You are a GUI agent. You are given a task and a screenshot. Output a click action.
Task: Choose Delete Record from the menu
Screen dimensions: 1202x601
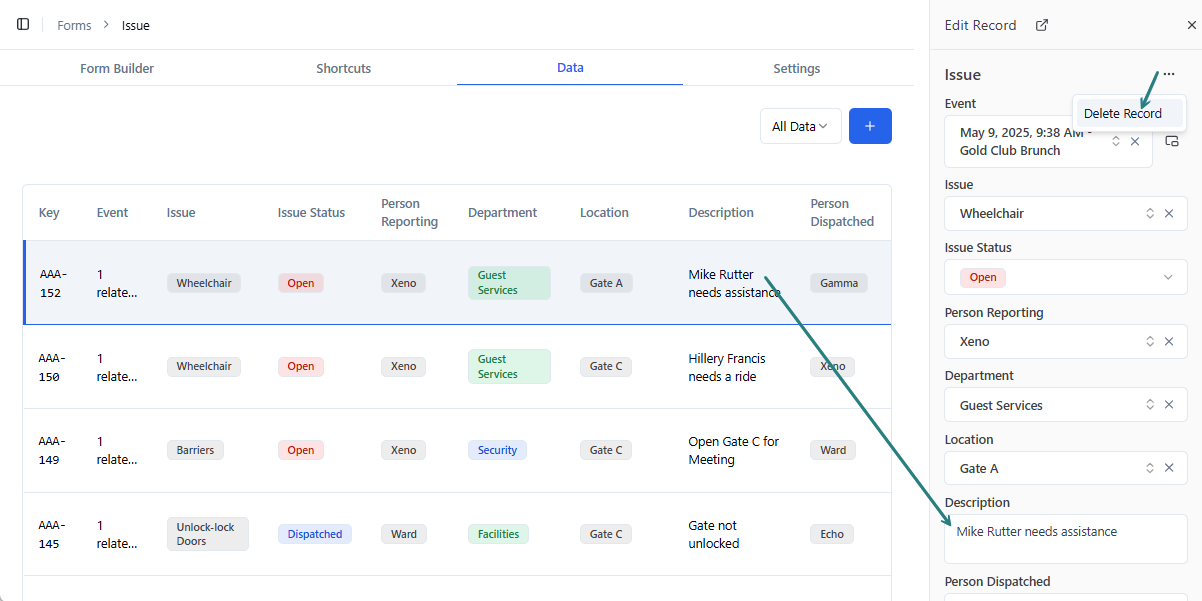pyautogui.click(x=1122, y=113)
